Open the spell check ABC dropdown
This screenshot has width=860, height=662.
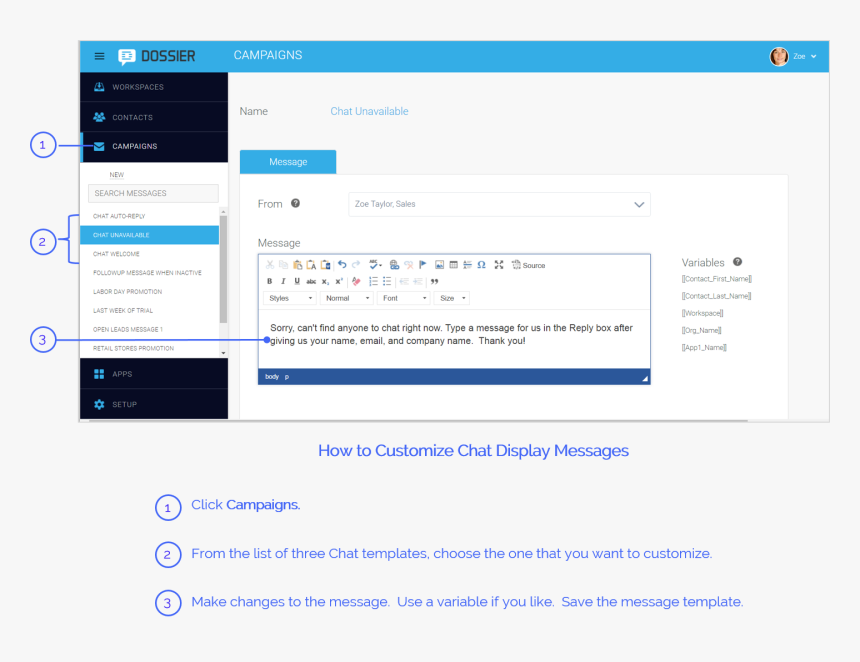[375, 265]
